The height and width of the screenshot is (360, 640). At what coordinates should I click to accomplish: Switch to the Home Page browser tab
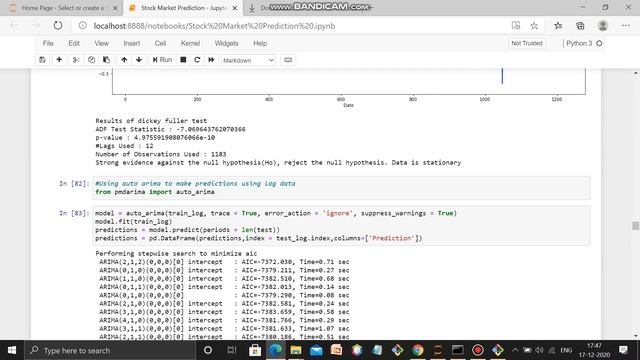click(63, 8)
